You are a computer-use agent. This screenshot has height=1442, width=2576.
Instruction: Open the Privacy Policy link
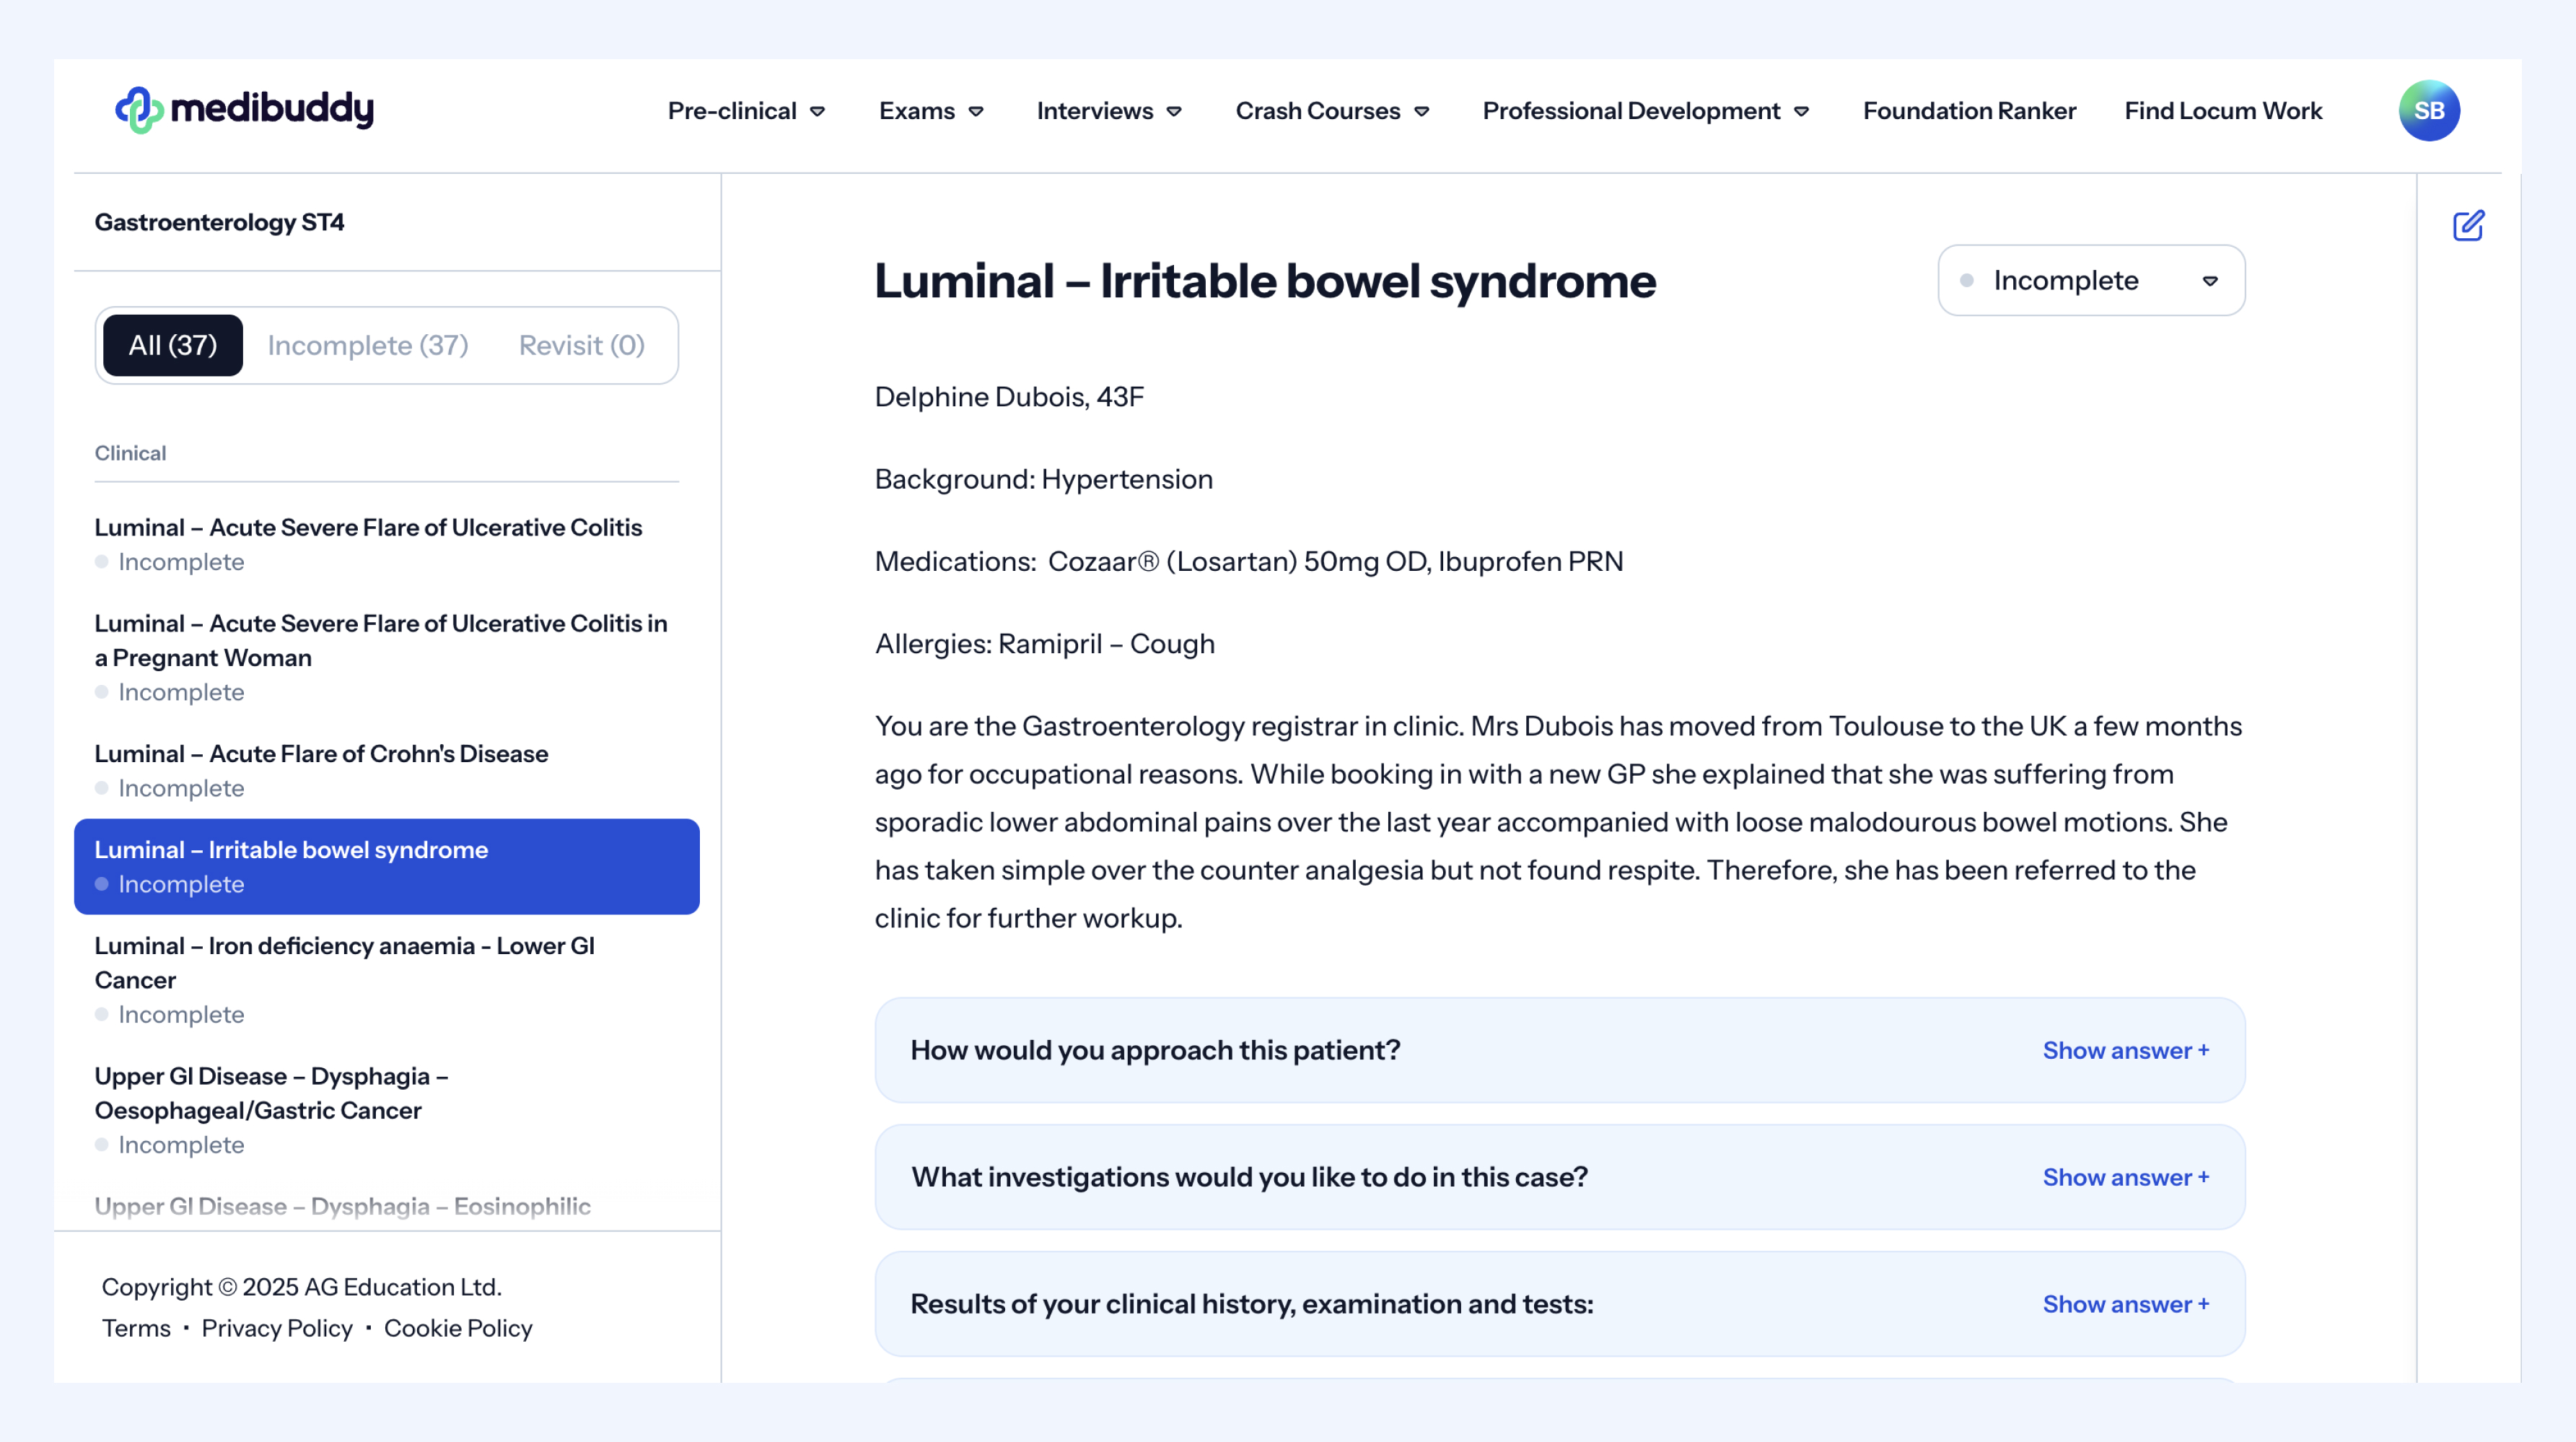click(277, 1328)
